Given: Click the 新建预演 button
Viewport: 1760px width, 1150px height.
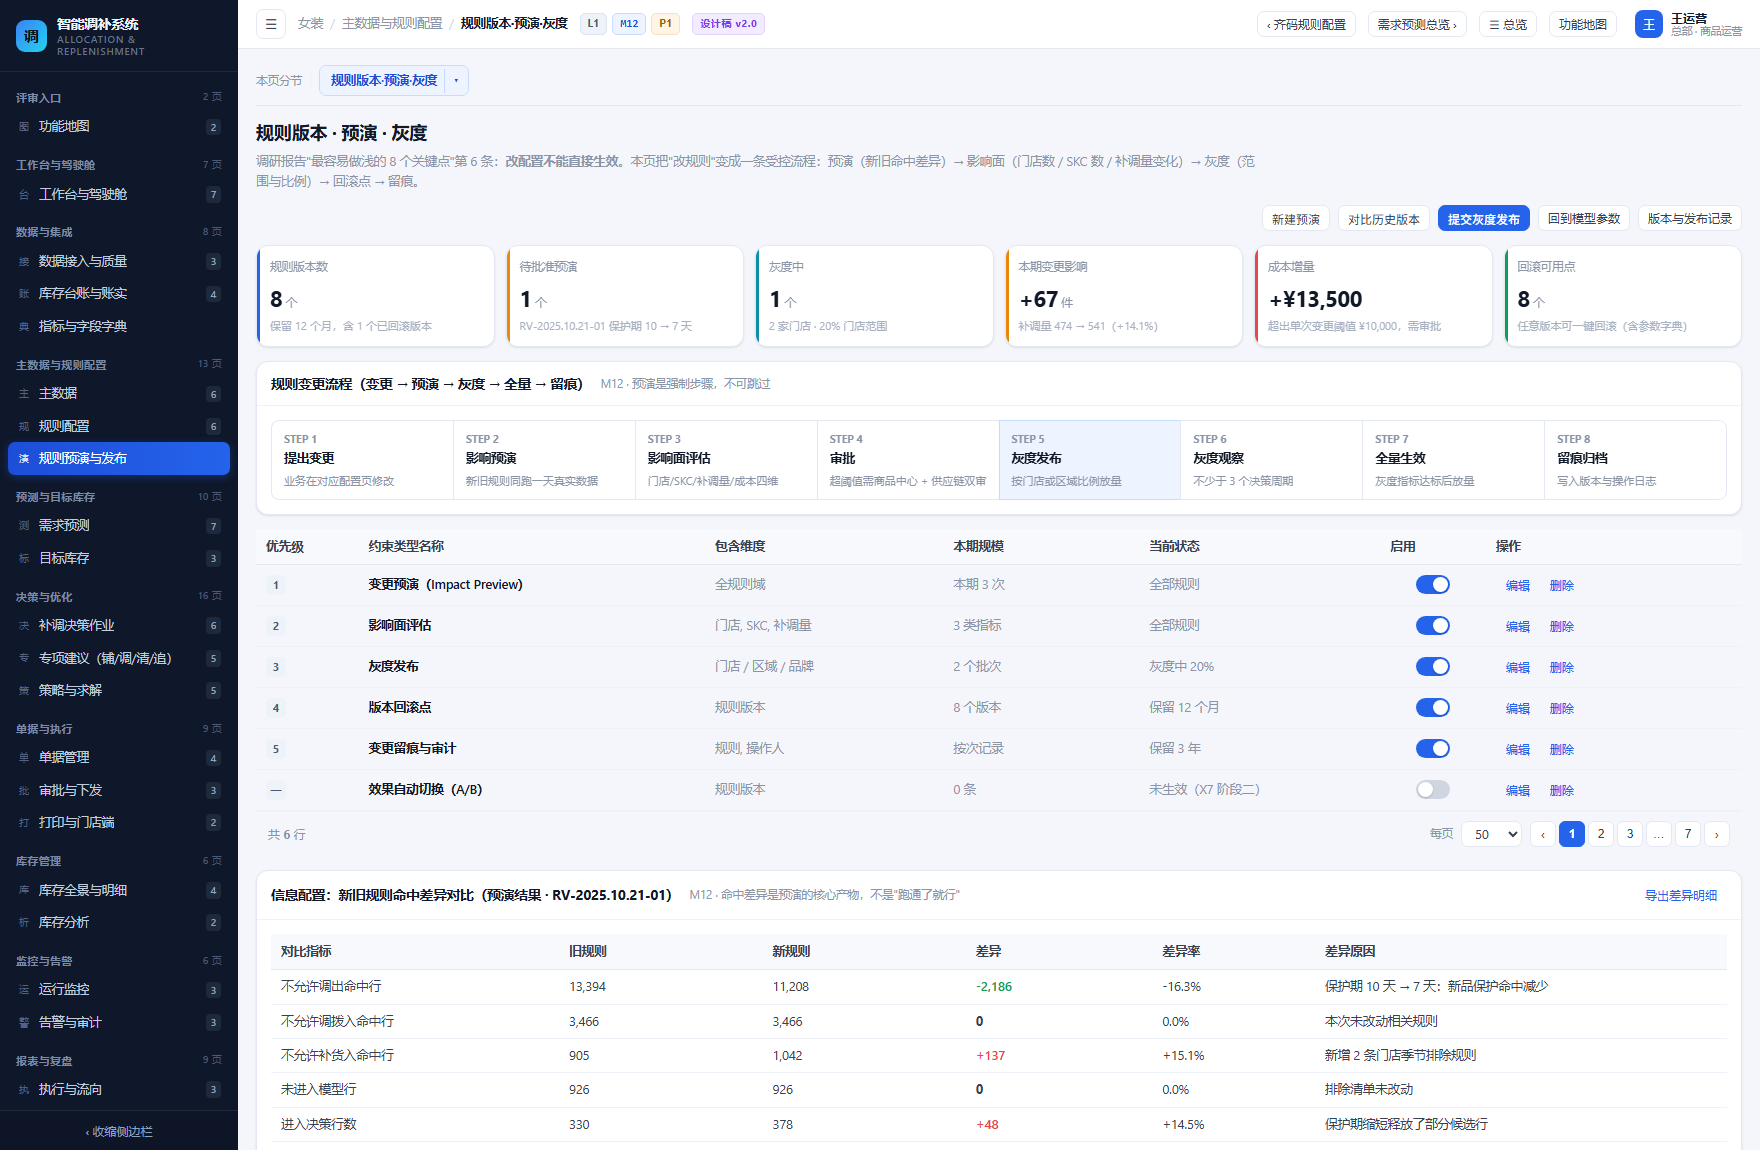Looking at the screenshot, I should point(1296,219).
